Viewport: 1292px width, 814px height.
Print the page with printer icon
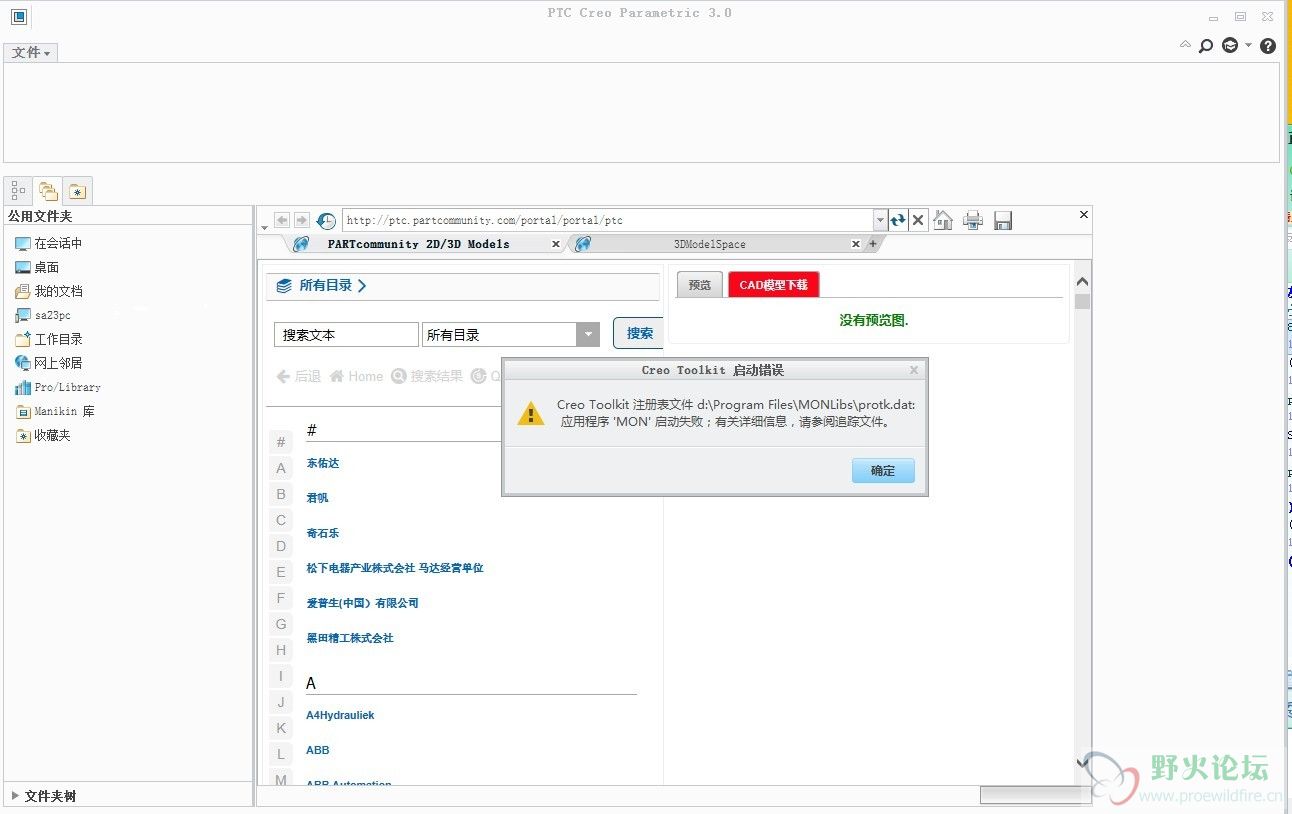tap(973, 220)
